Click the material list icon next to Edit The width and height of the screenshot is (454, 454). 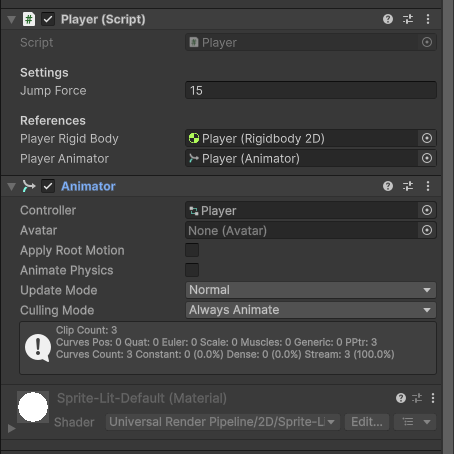point(408,422)
